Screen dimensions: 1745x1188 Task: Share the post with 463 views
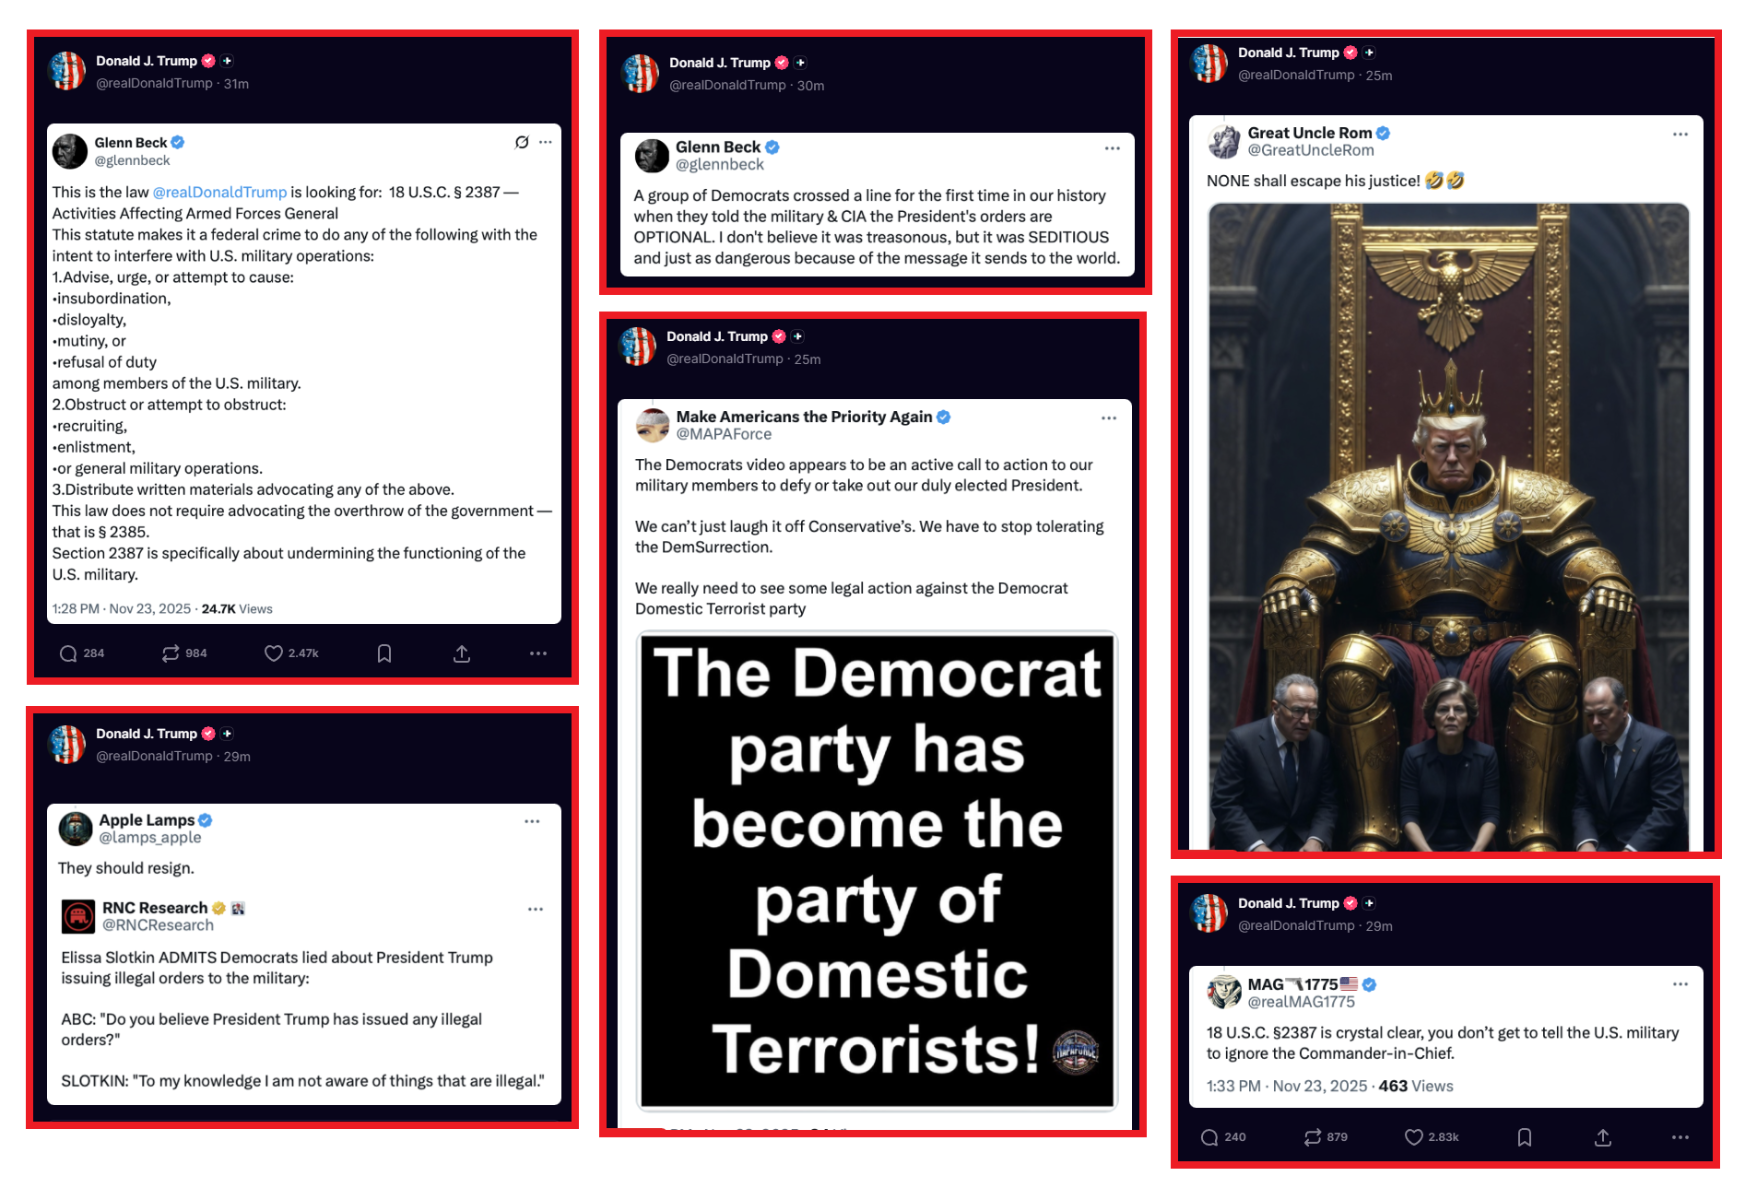point(1602,1137)
